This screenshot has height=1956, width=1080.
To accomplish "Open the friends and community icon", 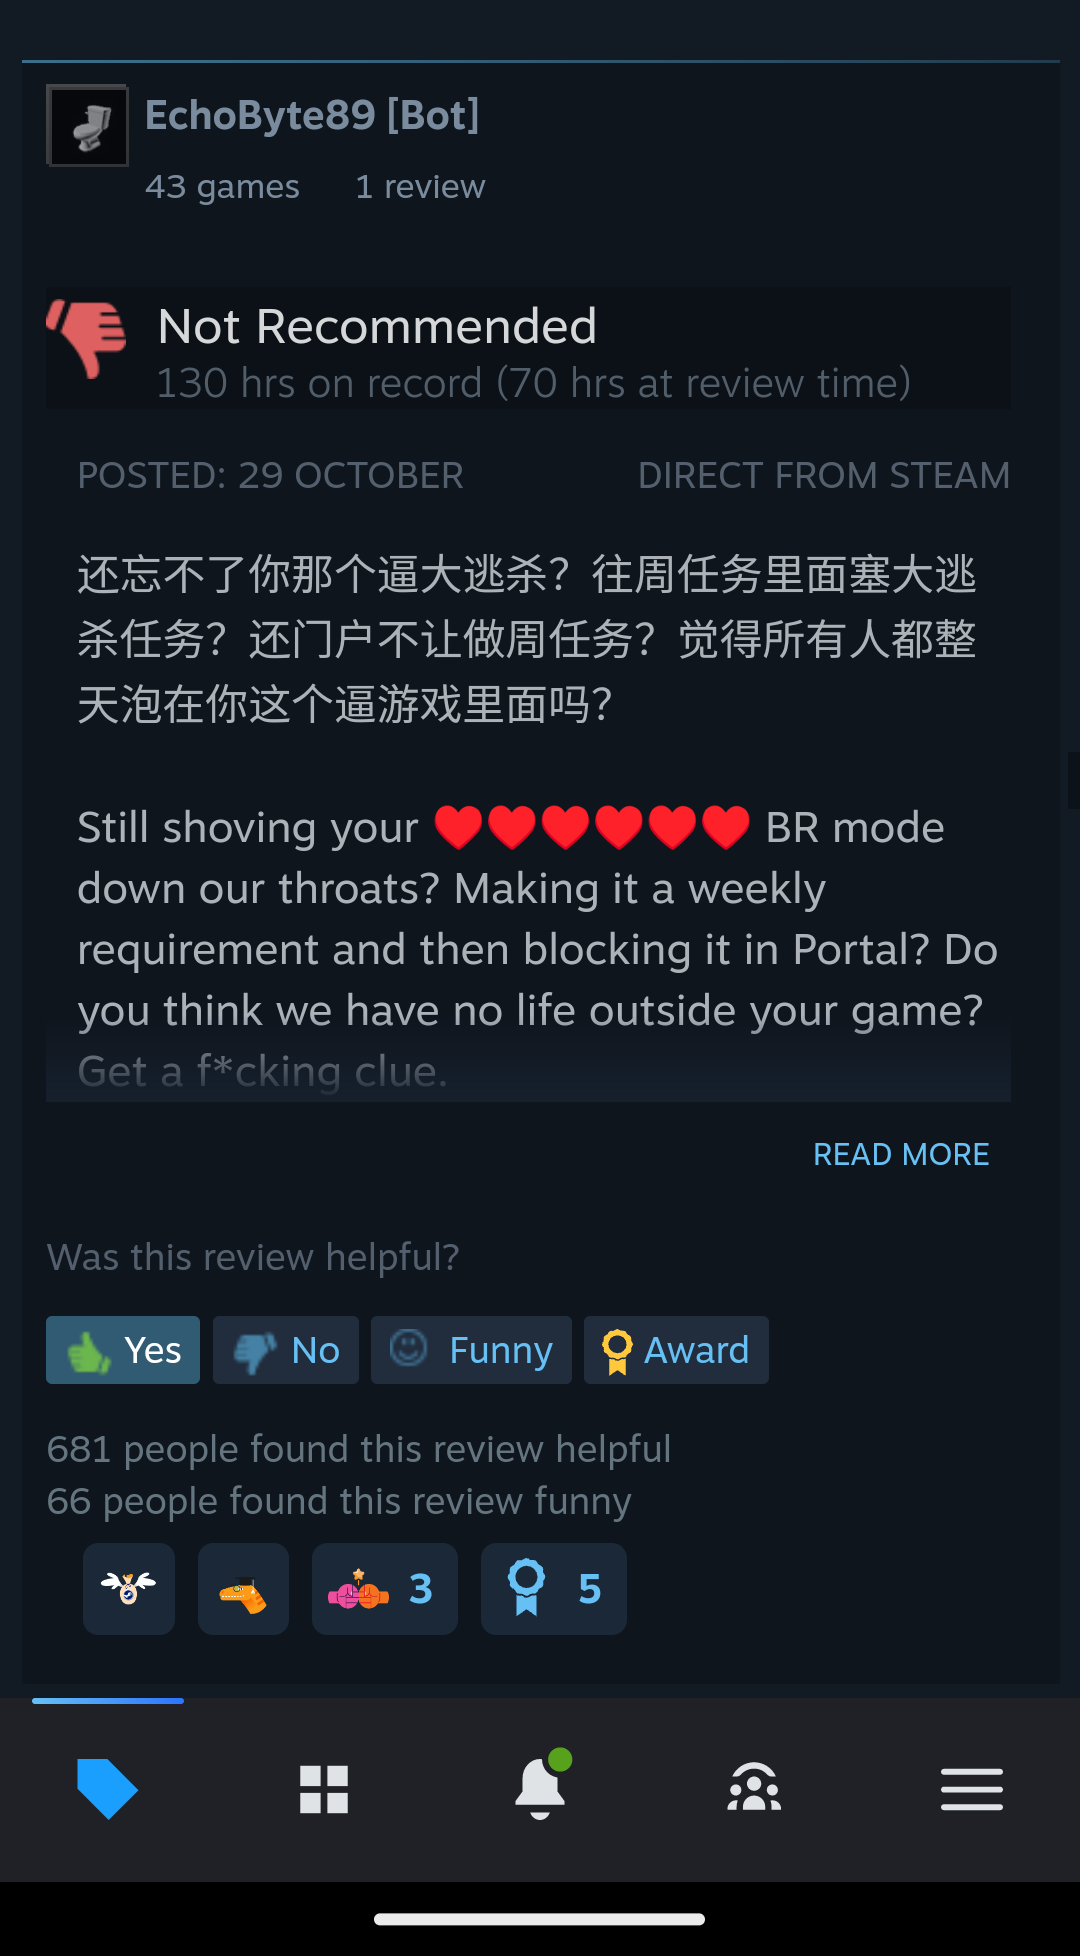I will coord(755,1788).
